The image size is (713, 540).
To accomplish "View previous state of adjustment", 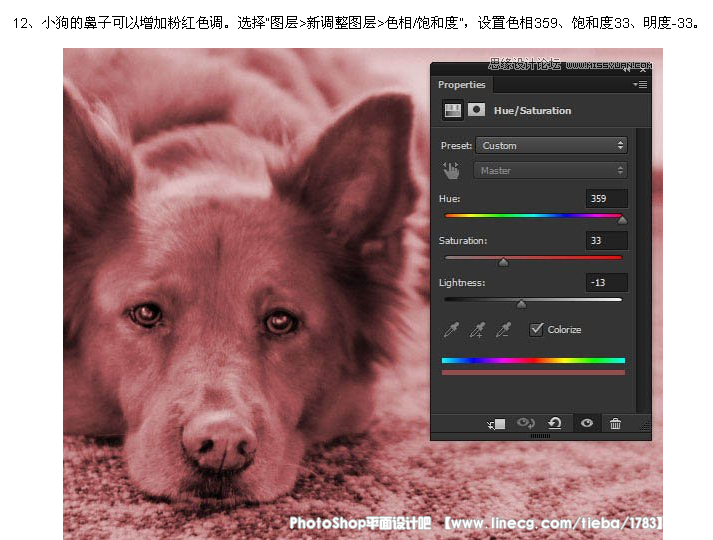I will 526,424.
